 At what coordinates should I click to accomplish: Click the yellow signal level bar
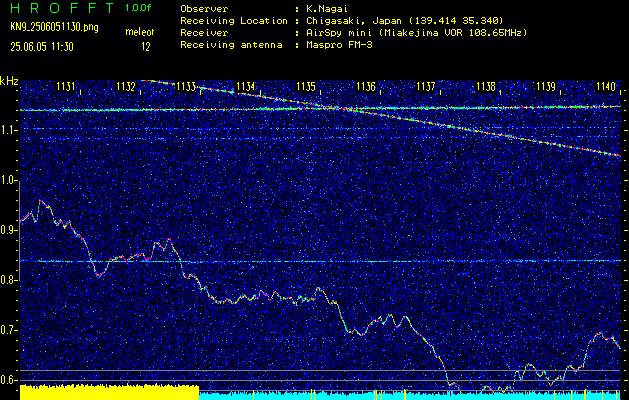click(x=110, y=392)
